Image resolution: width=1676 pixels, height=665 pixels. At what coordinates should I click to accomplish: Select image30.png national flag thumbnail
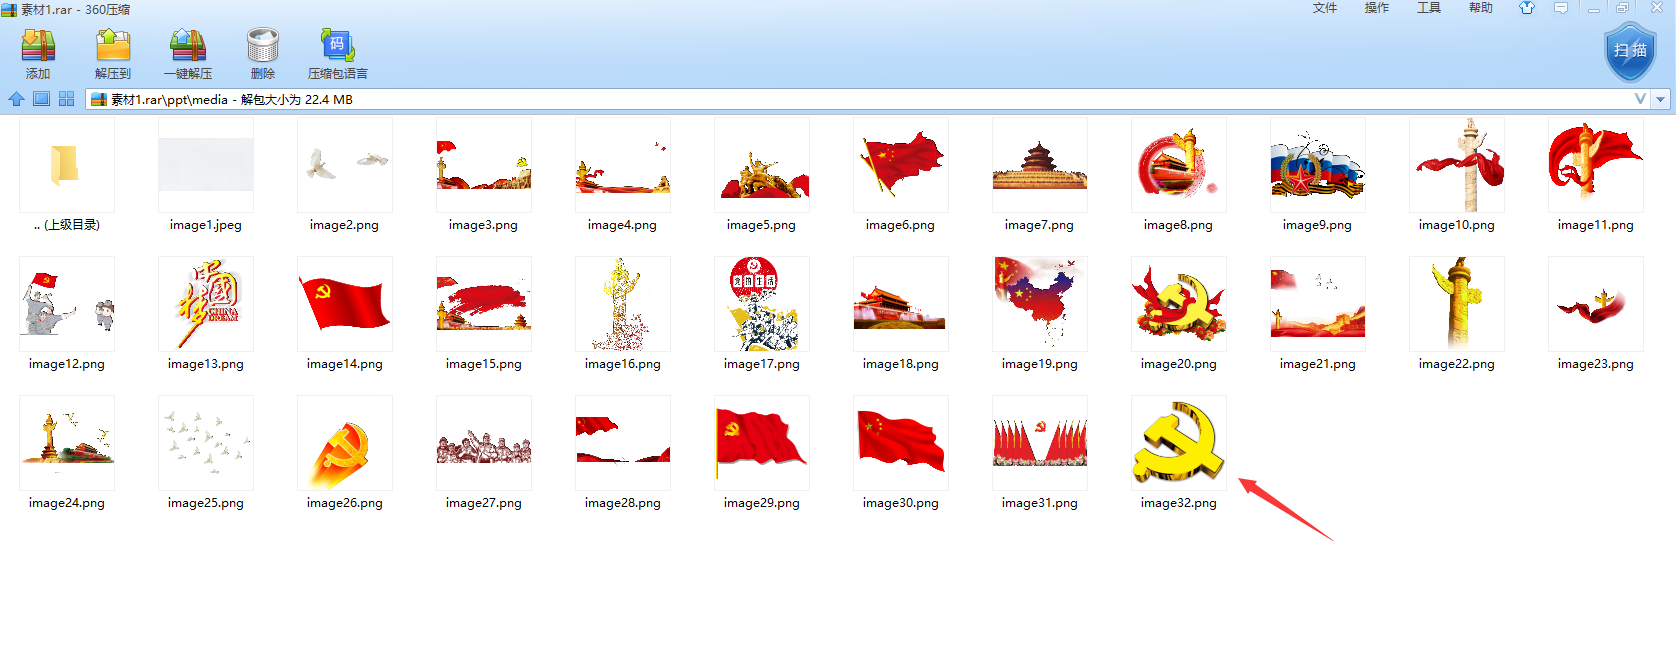901,443
